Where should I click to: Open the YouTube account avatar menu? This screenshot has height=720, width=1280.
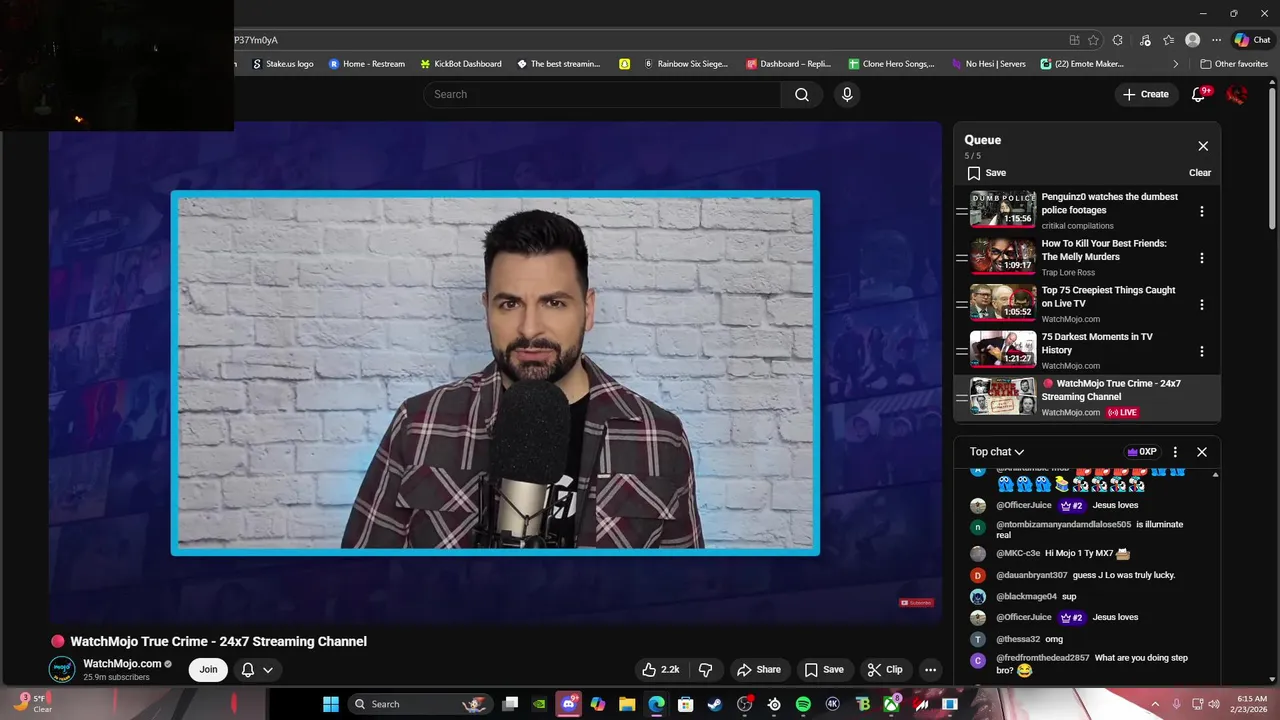click(x=1237, y=94)
